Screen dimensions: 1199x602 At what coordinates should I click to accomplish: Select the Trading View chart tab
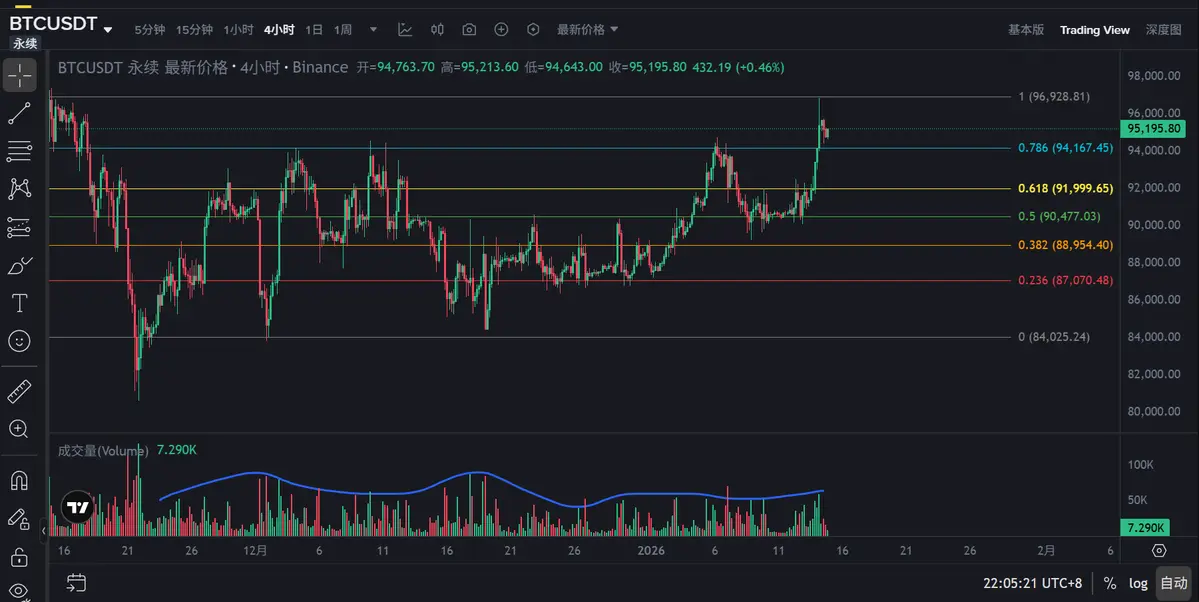tap(1094, 30)
